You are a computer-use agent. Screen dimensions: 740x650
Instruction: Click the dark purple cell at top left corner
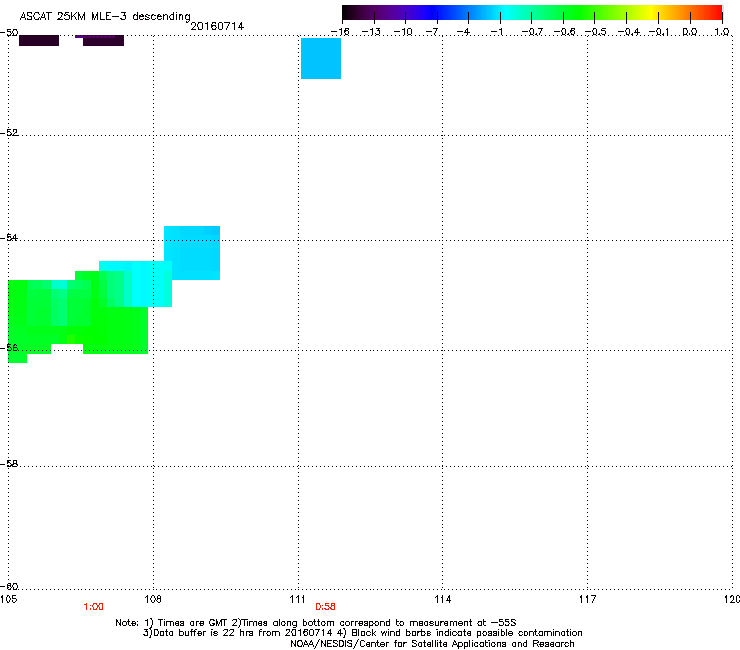[x=39, y=41]
